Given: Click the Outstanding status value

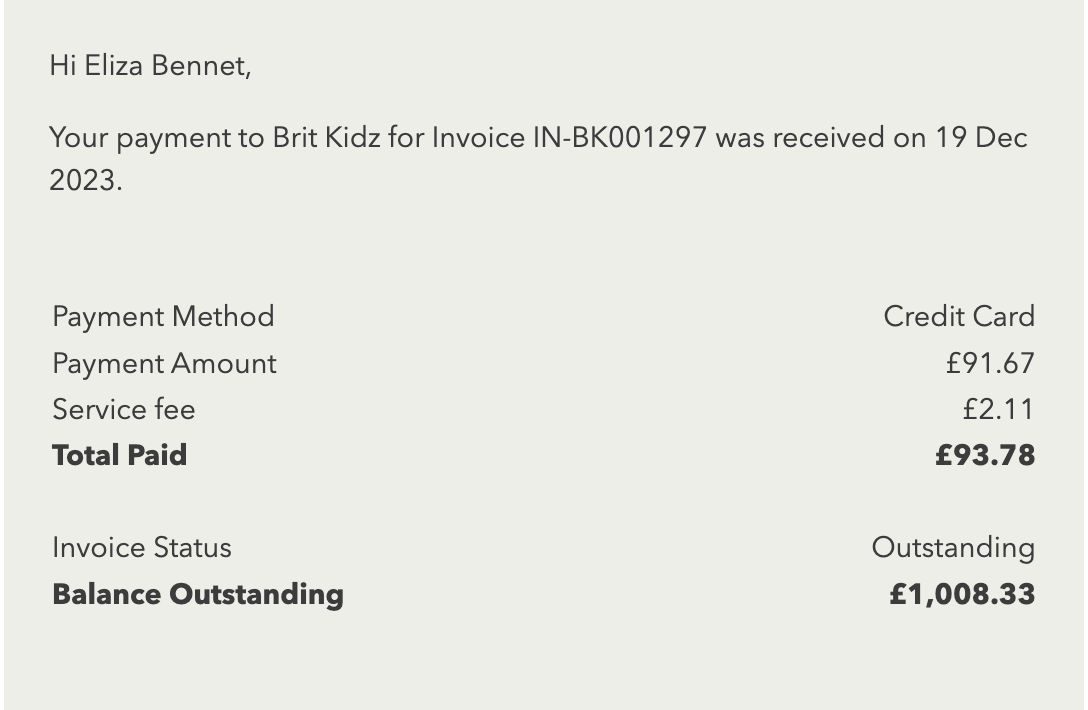Looking at the screenshot, I should [953, 548].
